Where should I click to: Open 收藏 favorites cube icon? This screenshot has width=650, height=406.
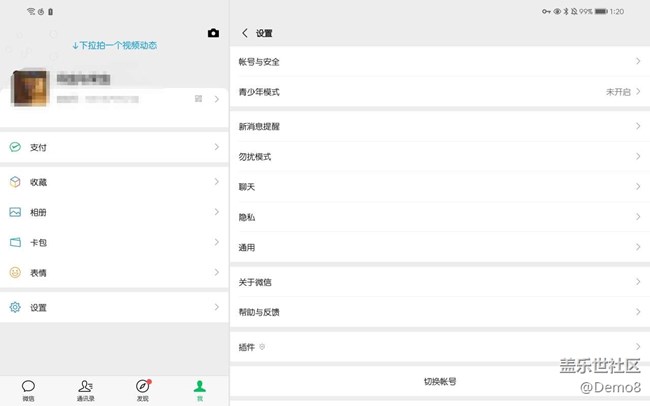click(x=15, y=182)
